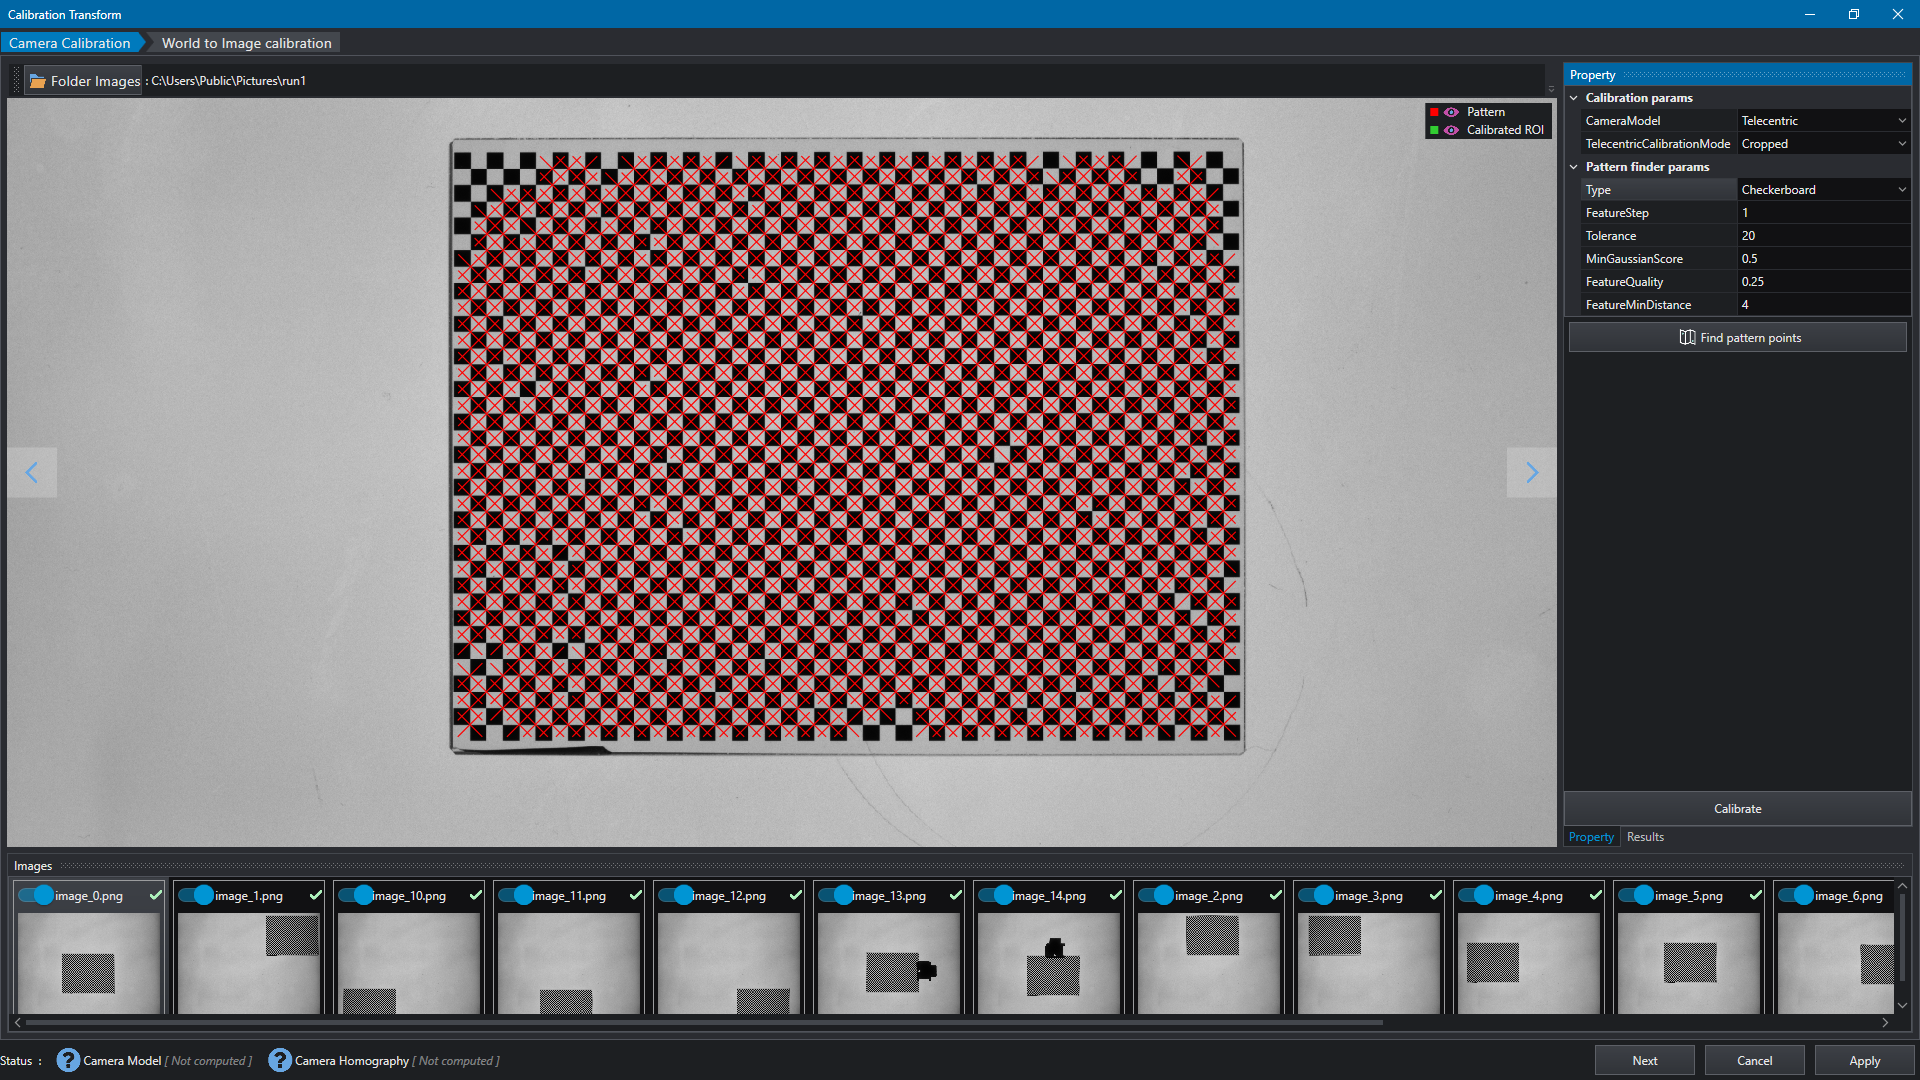Screen dimensions: 1920x1080
Task: Select the image_5.png thumbnail
Action: pos(1689,962)
